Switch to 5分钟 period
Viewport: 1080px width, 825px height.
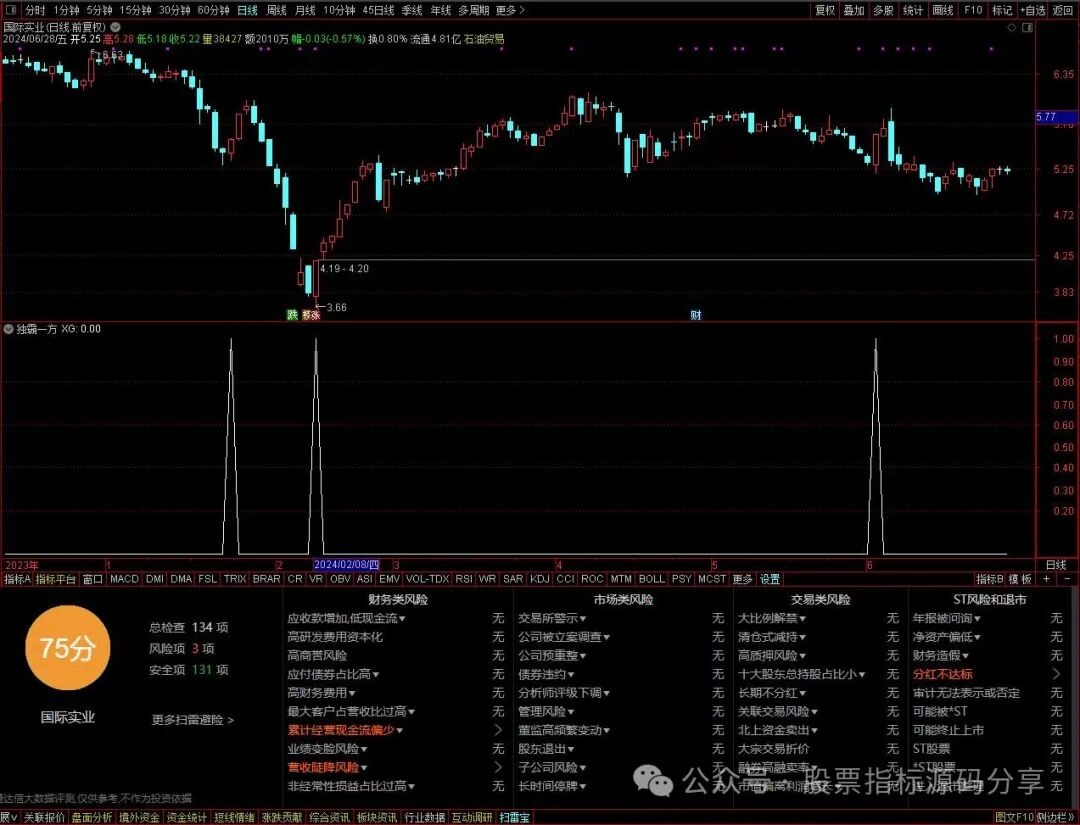99,10
